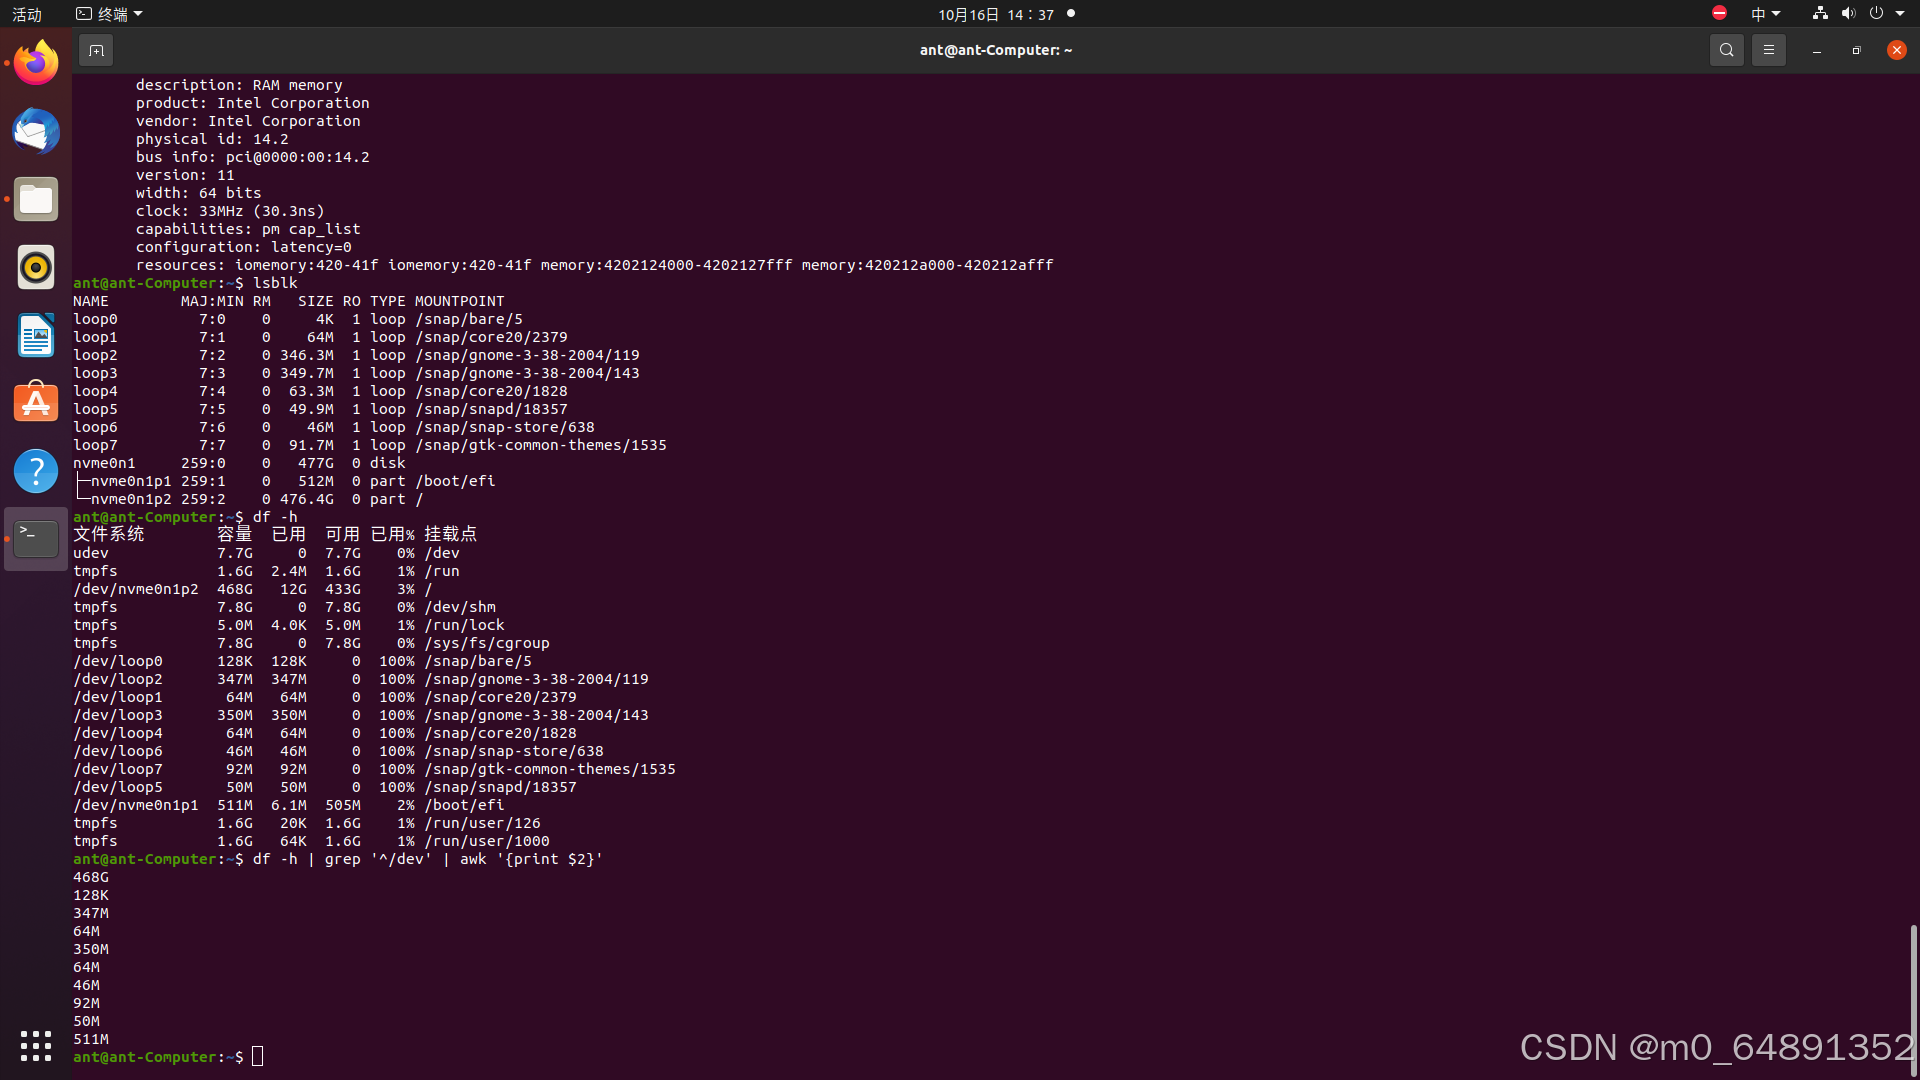Open Ubuntu Software store icon
The width and height of the screenshot is (1920, 1080).
tap(36, 403)
